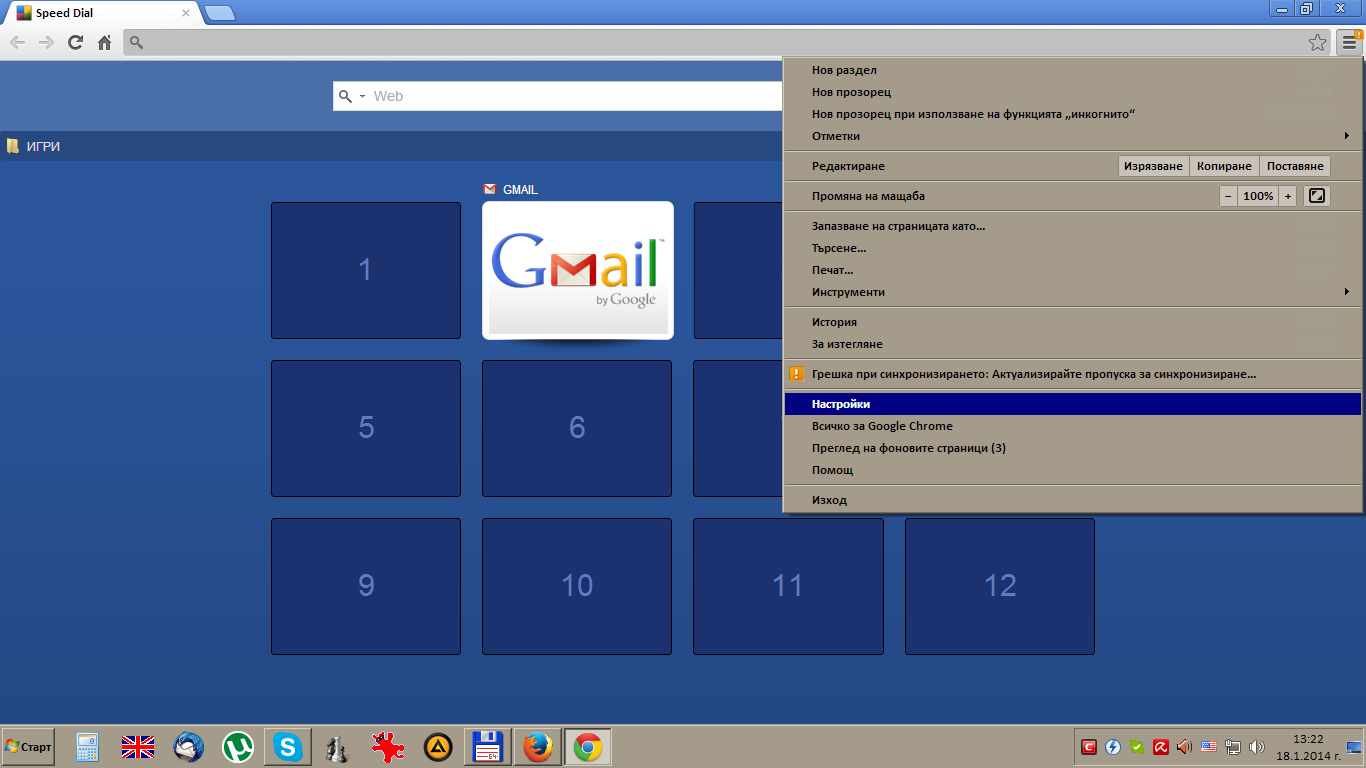Switch to Firefox in the taskbar
The height and width of the screenshot is (768, 1366).
pyautogui.click(x=538, y=747)
